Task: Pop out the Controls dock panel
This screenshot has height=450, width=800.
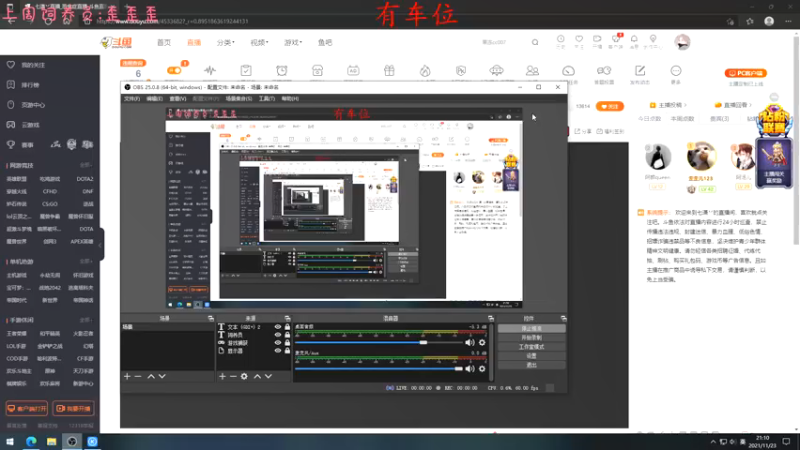Action: tap(563, 318)
